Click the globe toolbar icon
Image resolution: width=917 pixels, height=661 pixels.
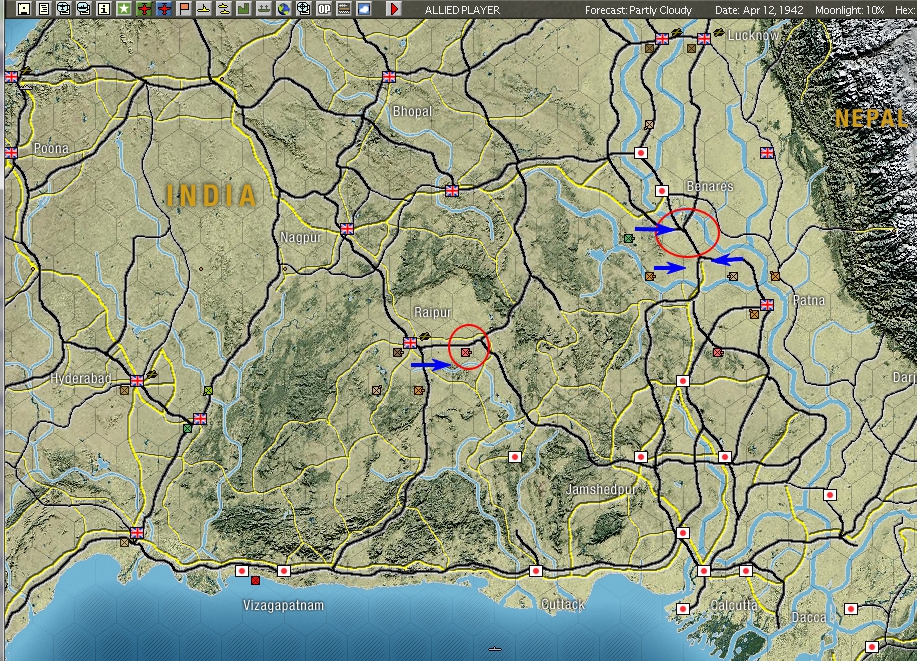click(284, 9)
